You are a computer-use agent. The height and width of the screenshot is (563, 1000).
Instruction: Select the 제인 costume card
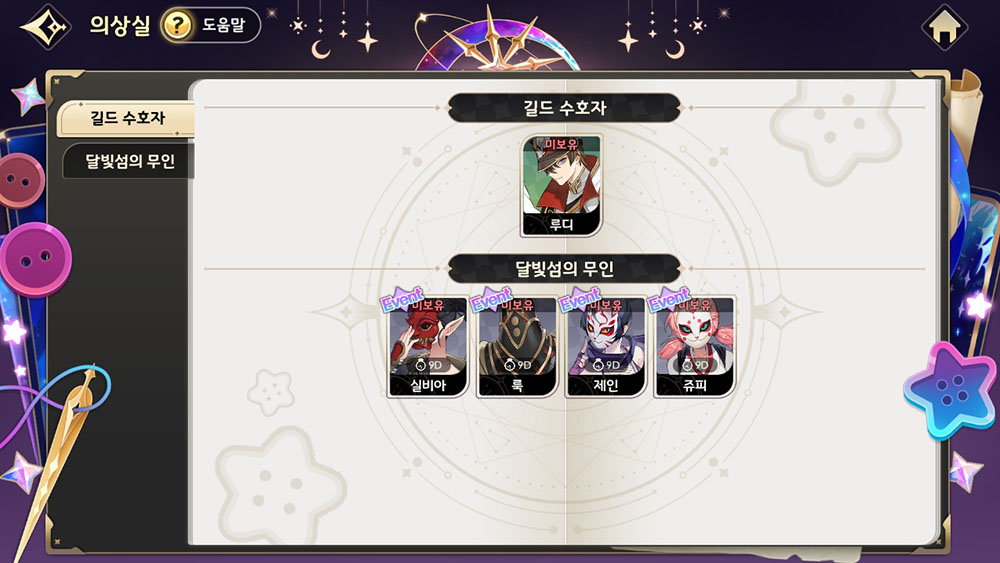pos(606,347)
